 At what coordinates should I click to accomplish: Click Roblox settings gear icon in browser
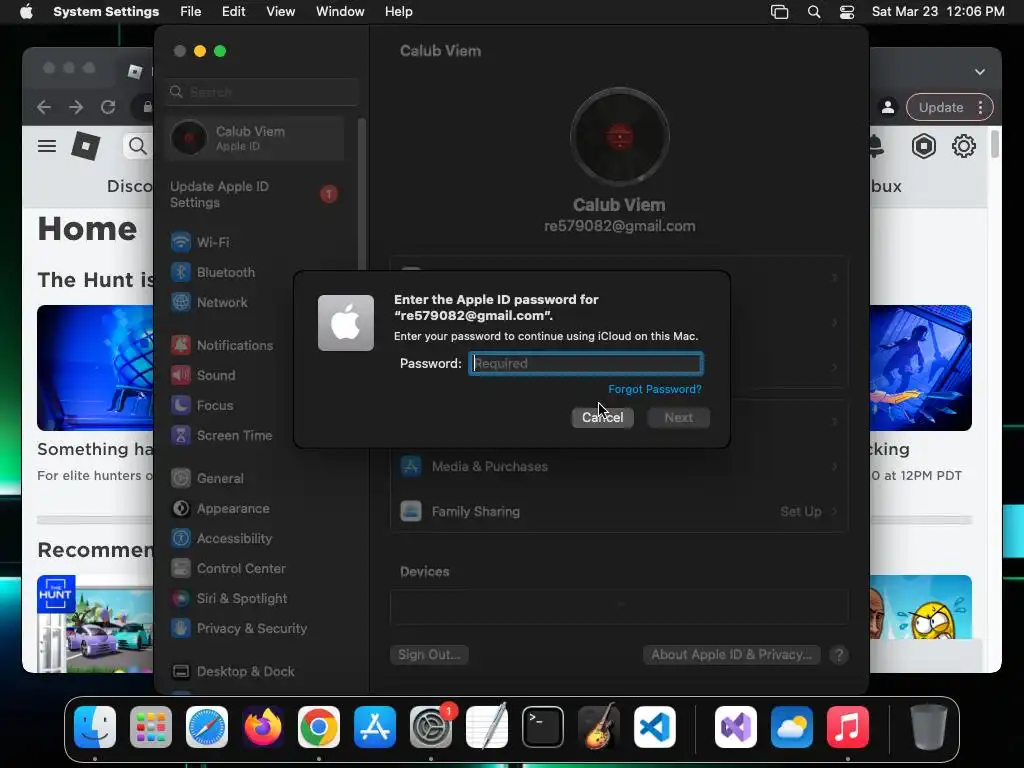[964, 146]
